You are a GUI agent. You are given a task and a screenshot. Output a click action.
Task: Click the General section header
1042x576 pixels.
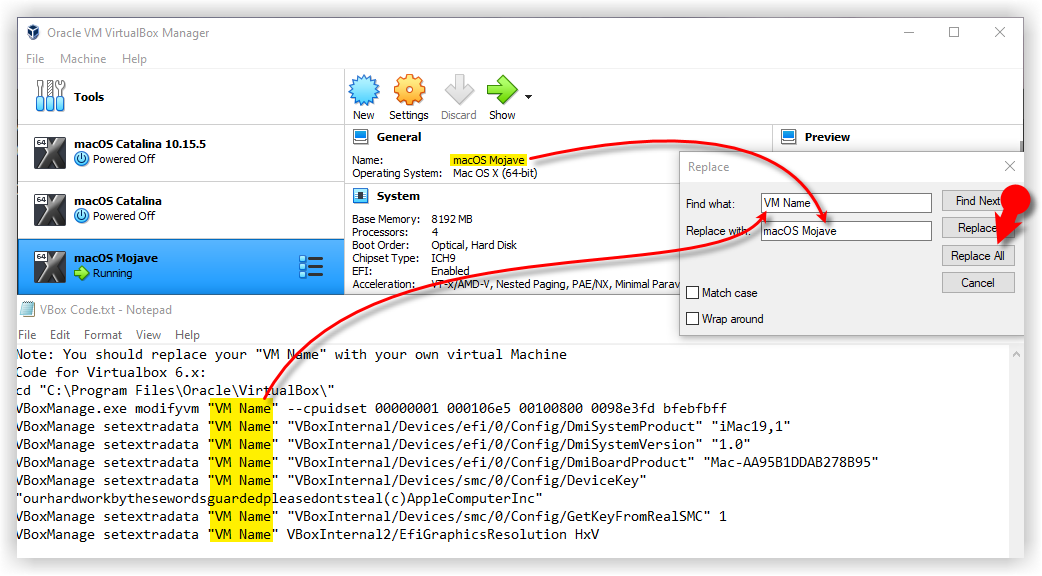click(x=399, y=137)
